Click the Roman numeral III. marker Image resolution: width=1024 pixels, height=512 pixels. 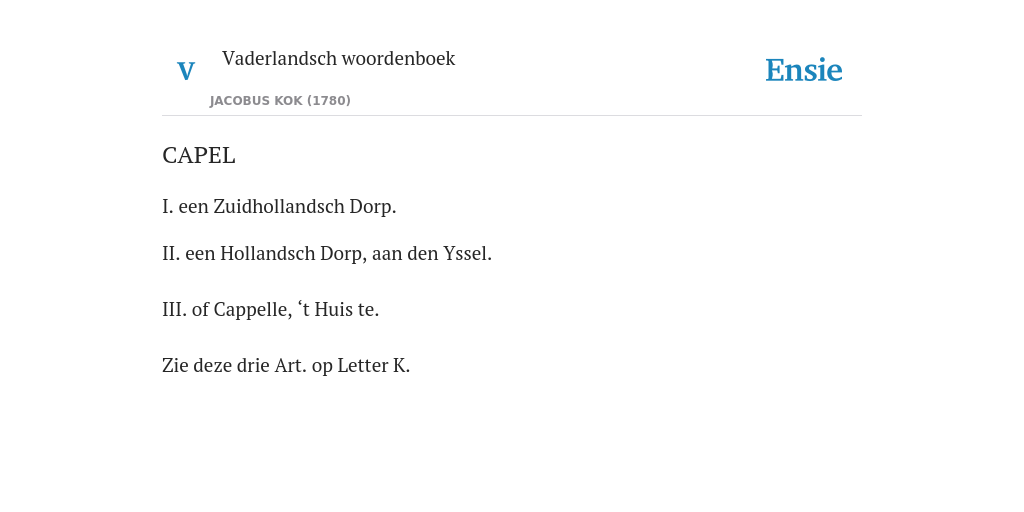(x=174, y=310)
